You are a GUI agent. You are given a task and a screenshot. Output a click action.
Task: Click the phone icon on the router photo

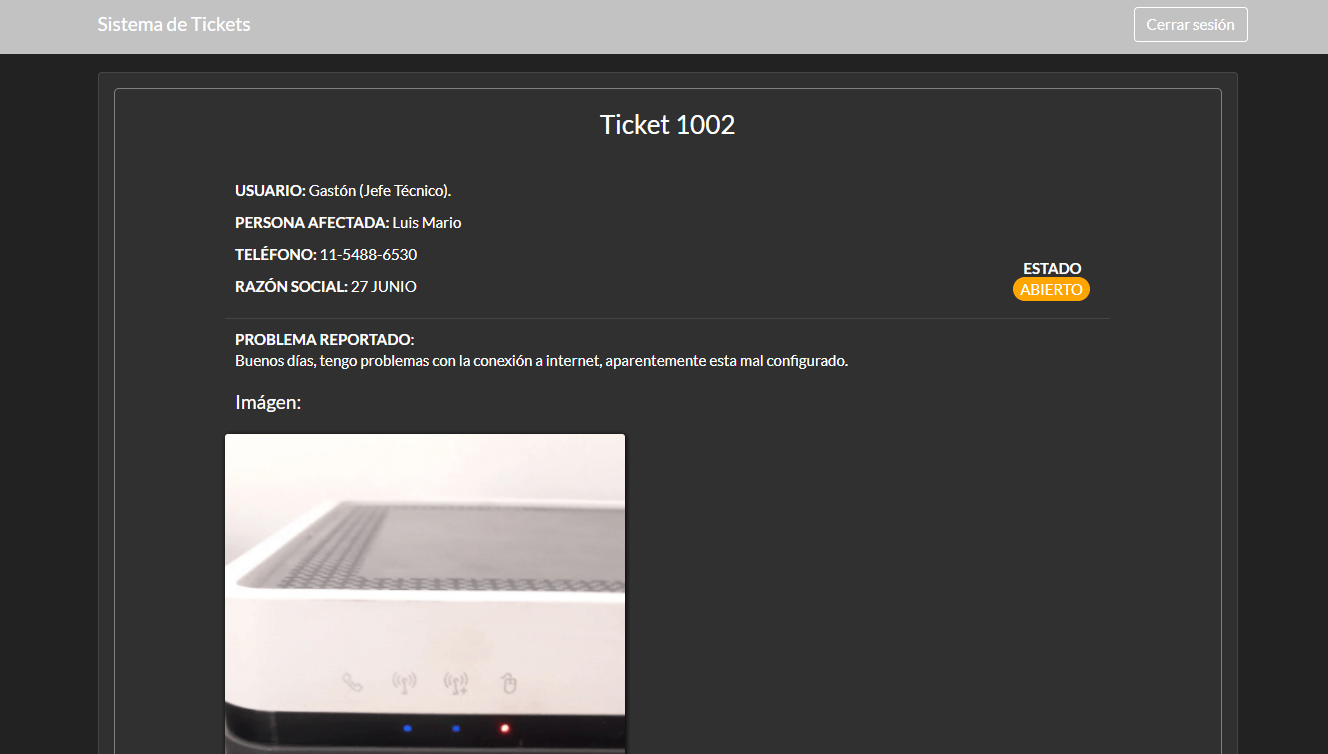[352, 683]
